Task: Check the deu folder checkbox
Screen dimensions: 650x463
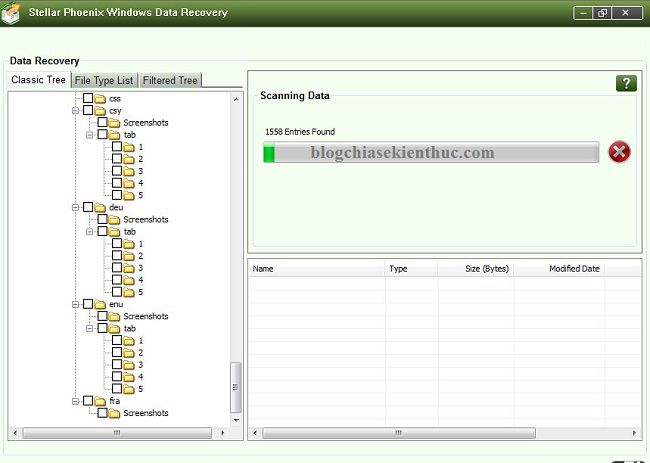Action: click(88, 207)
